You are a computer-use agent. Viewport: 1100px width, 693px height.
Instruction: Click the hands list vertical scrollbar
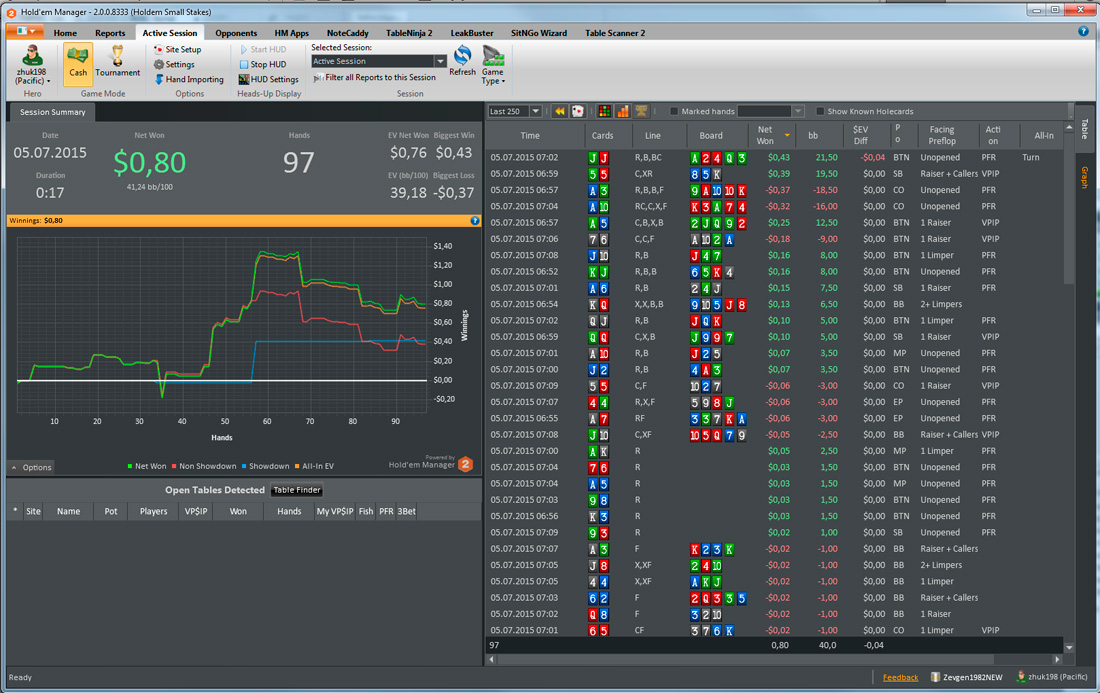(x=1069, y=208)
